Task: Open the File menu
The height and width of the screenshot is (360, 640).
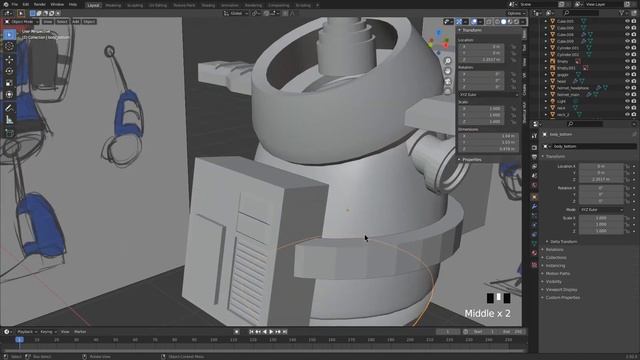Action: [x=15, y=4]
